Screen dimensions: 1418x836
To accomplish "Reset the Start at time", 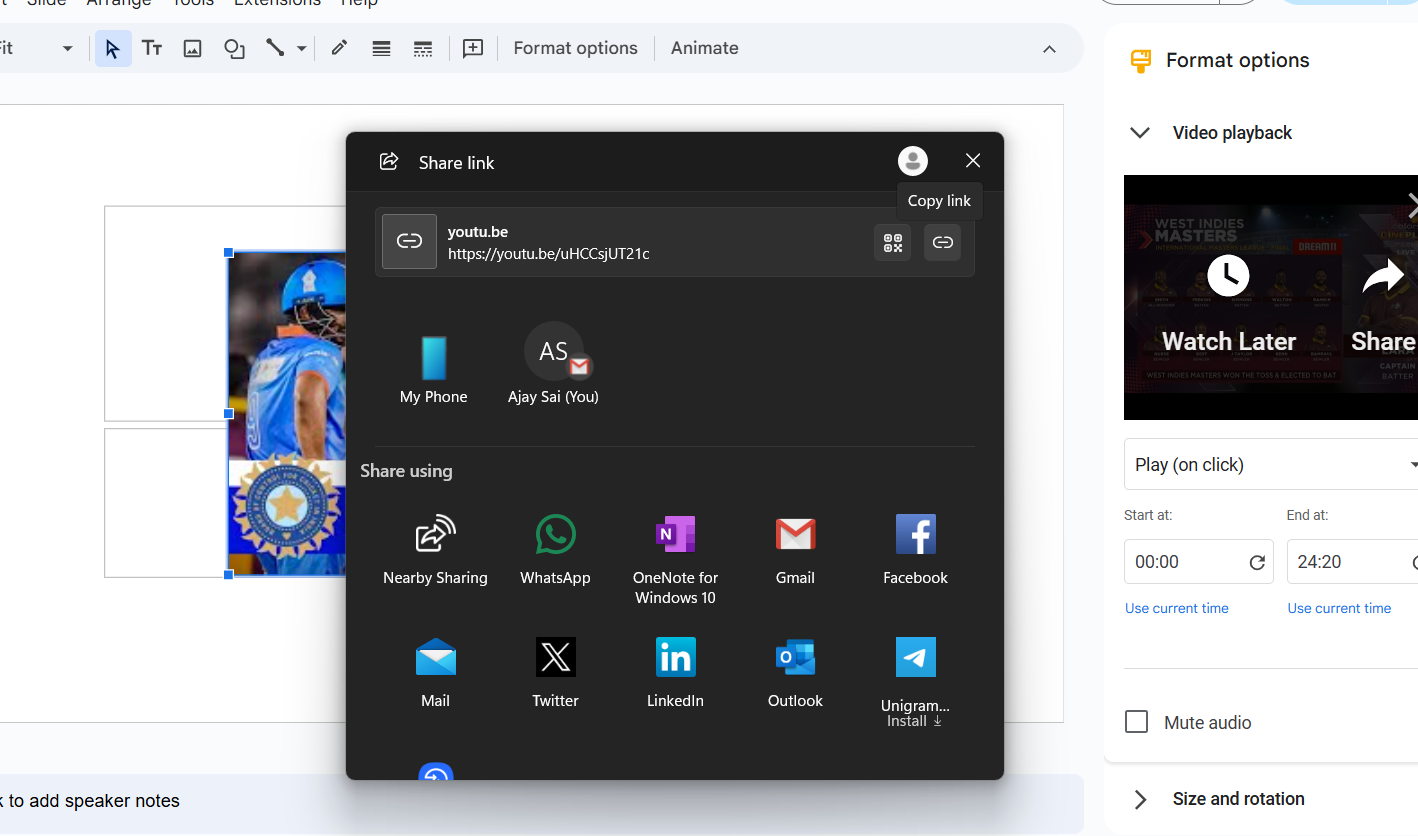I will point(1258,562).
